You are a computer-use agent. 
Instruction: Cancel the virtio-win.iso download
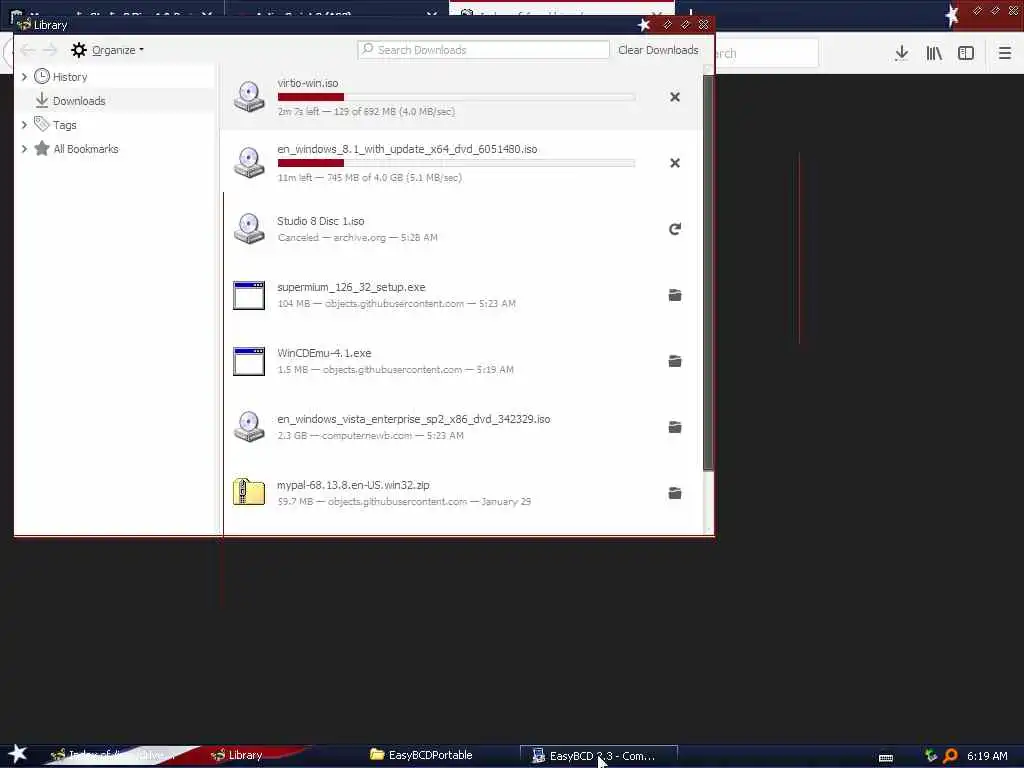coord(675,97)
